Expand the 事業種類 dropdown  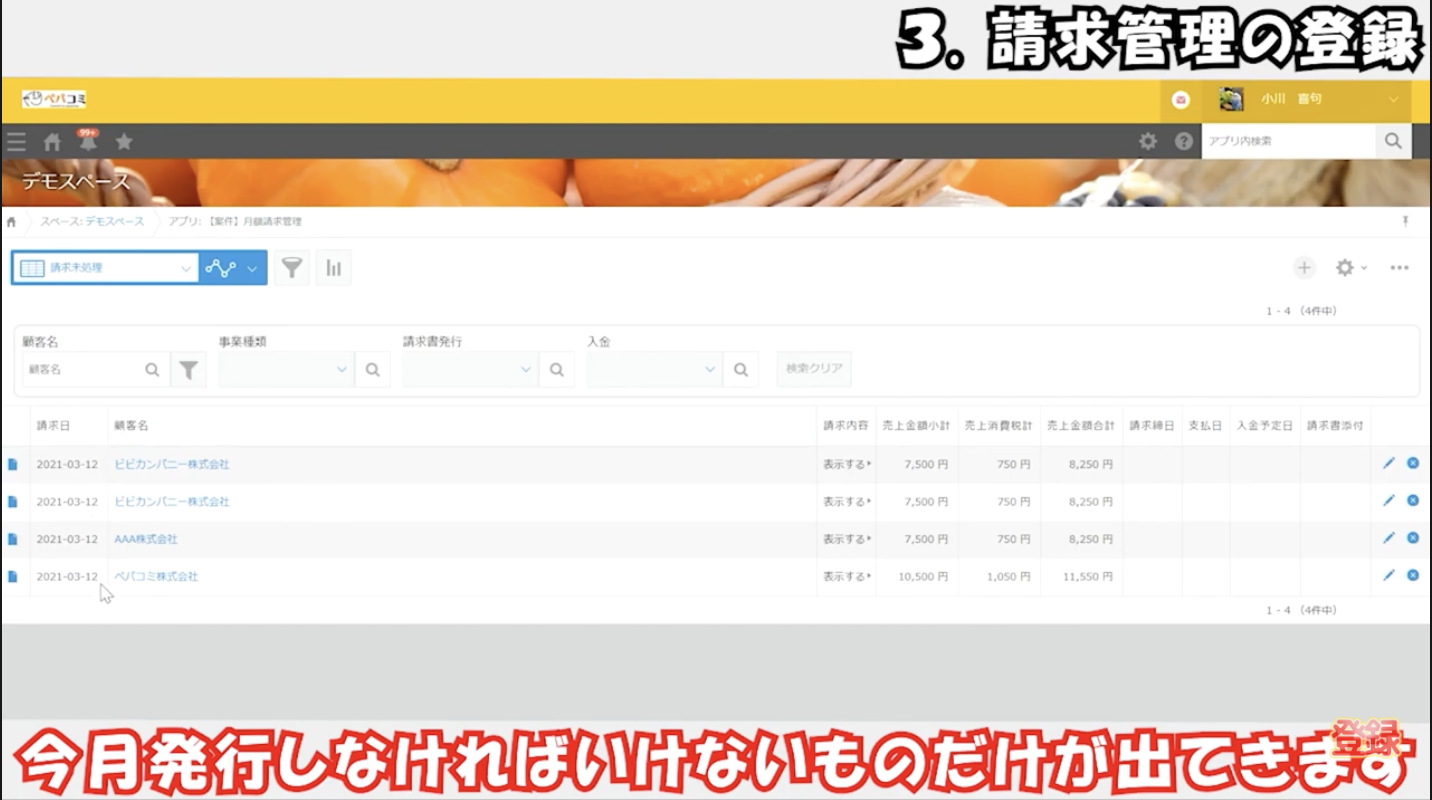tap(285, 369)
